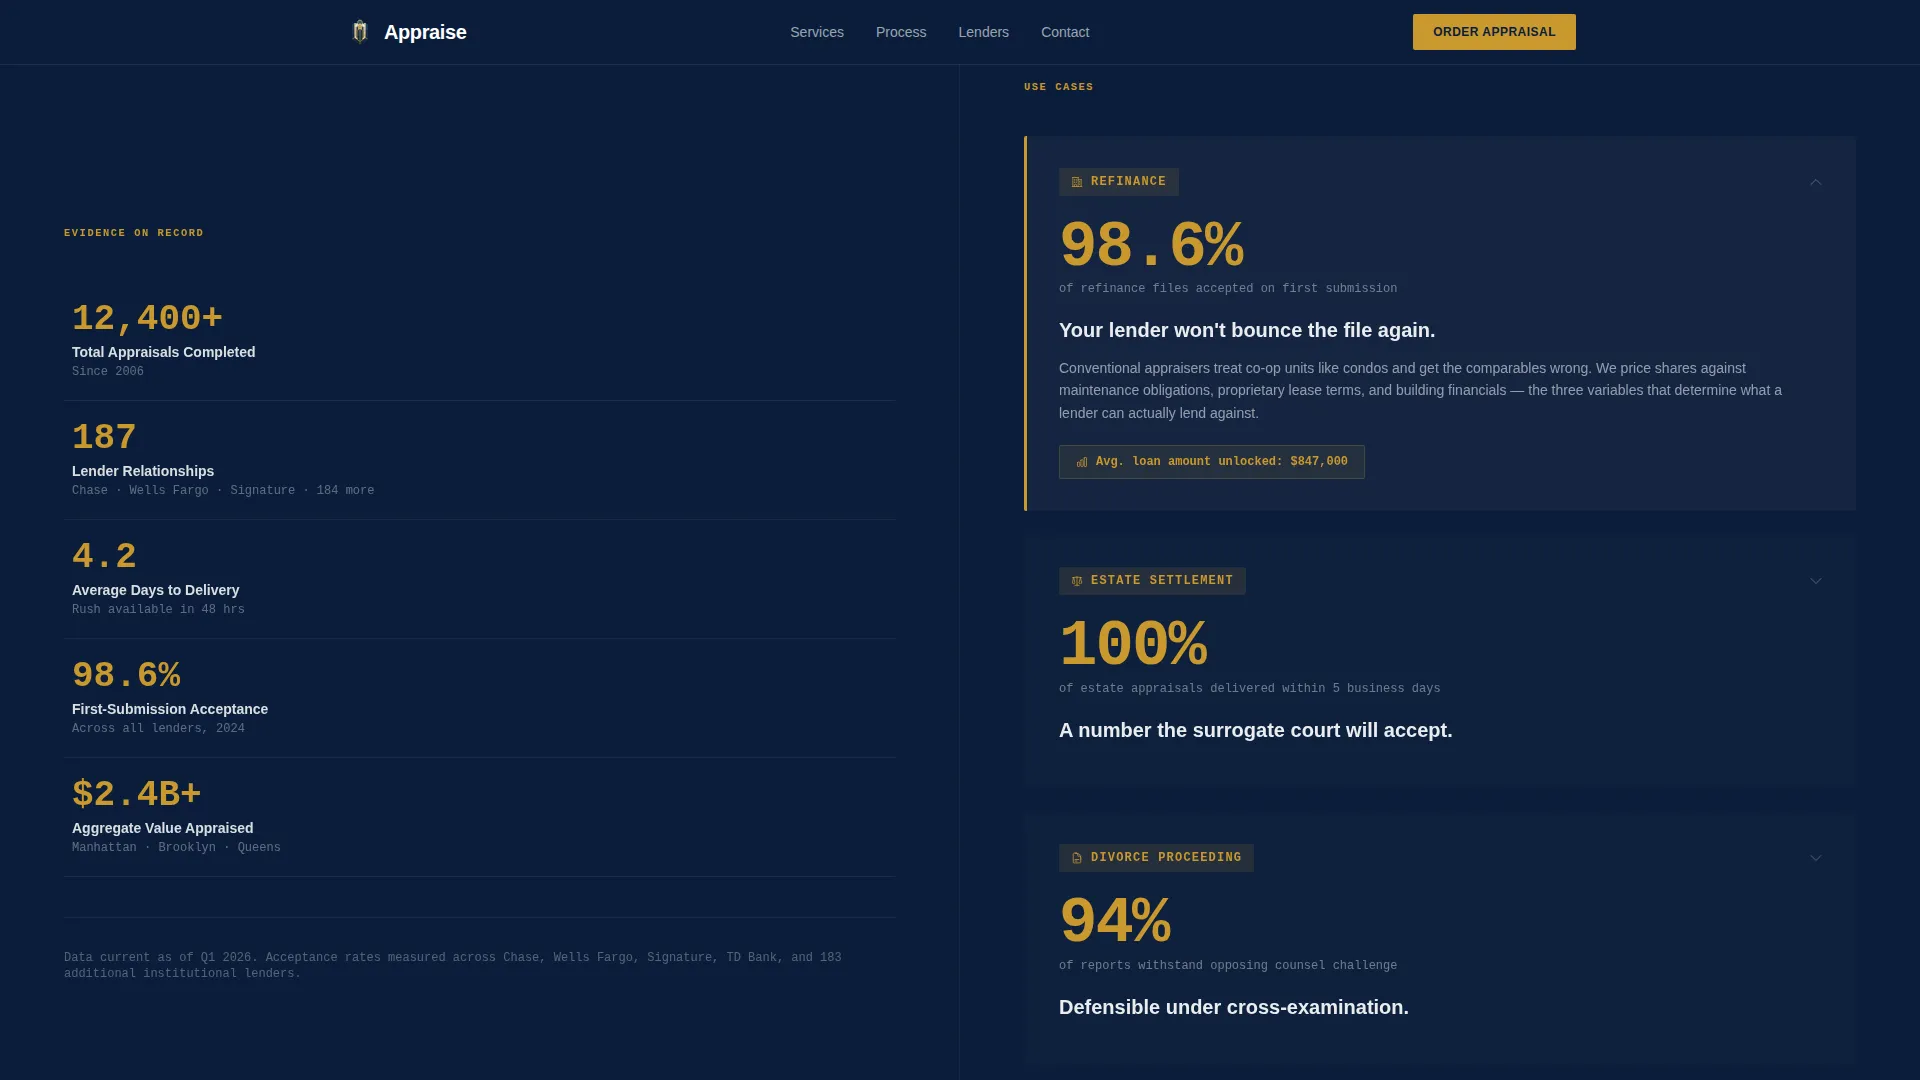
Task: Click 'of refinance files accepted on first submission'
Action: tap(1228, 289)
